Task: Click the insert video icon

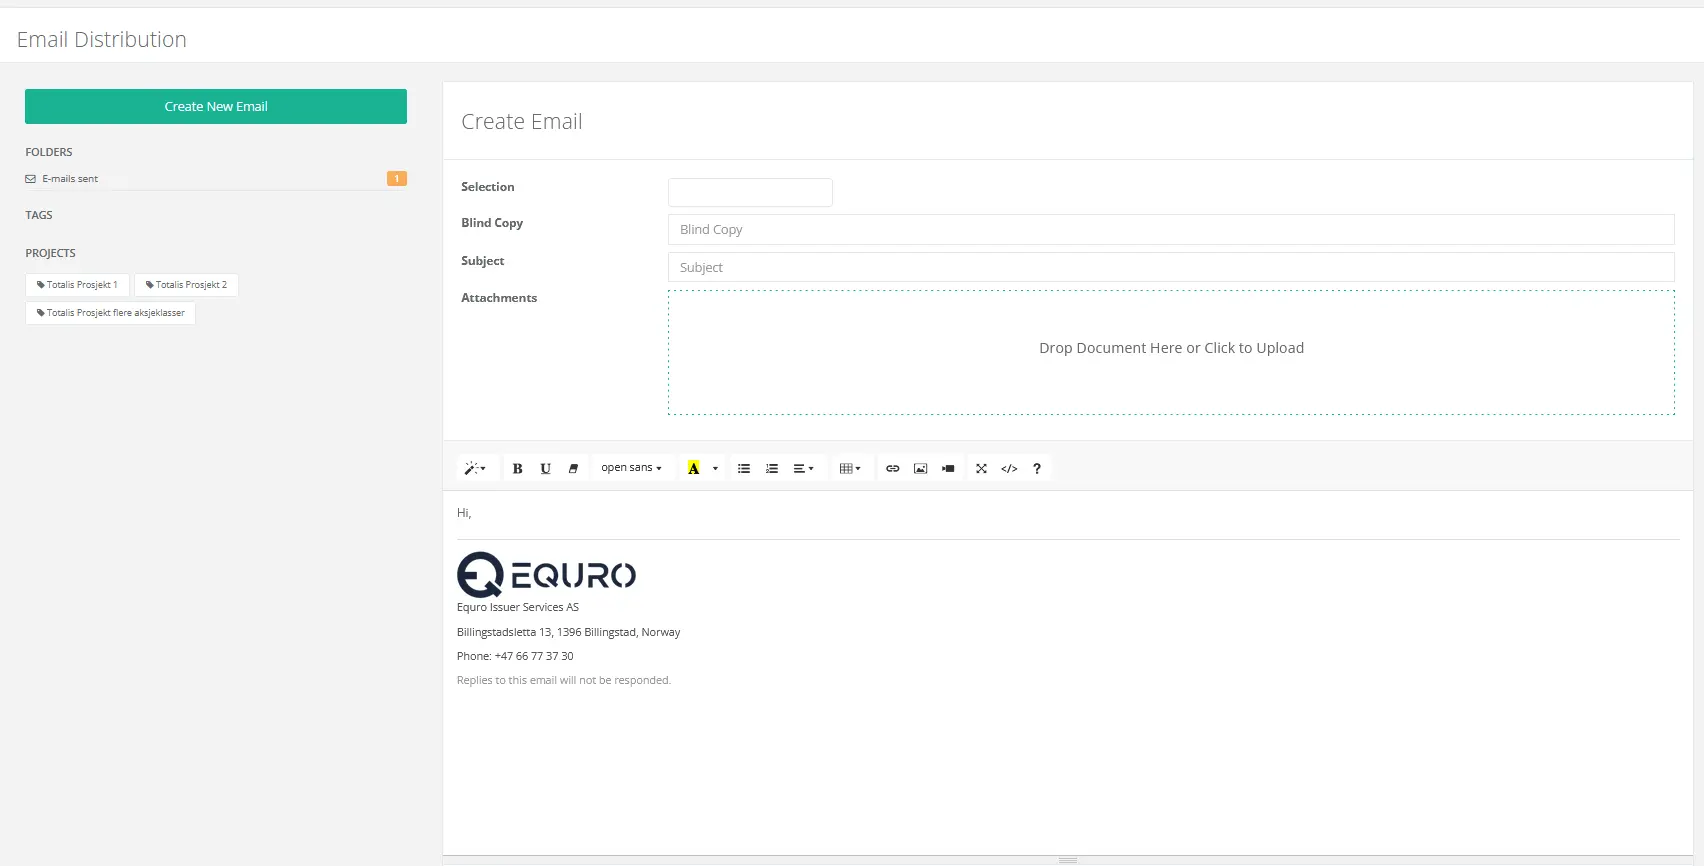Action: click(948, 468)
